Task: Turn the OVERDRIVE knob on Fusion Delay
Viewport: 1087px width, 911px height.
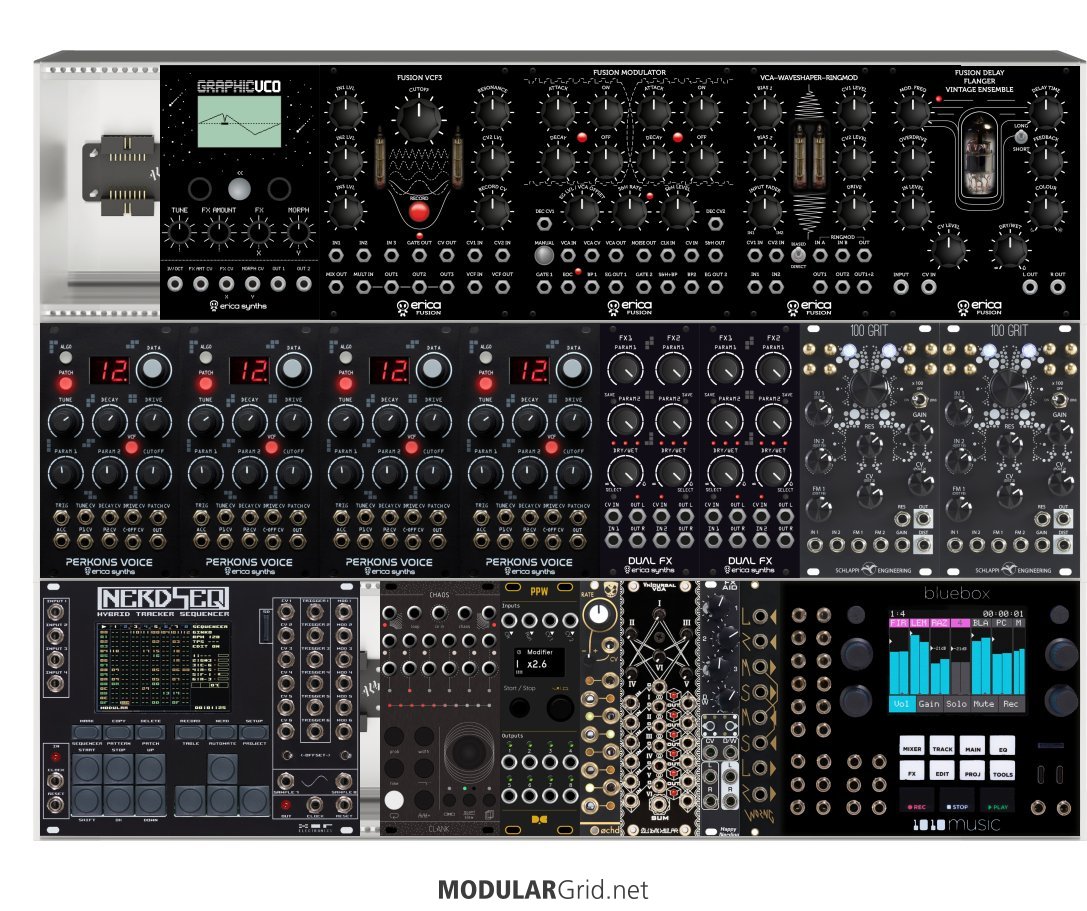Action: click(913, 161)
